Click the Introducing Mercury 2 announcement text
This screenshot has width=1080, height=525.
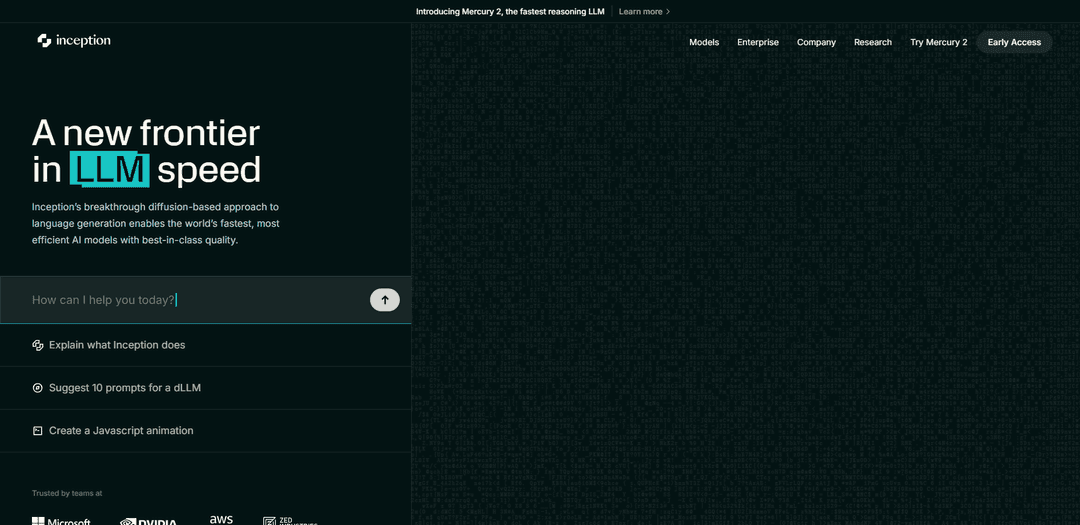click(x=510, y=12)
